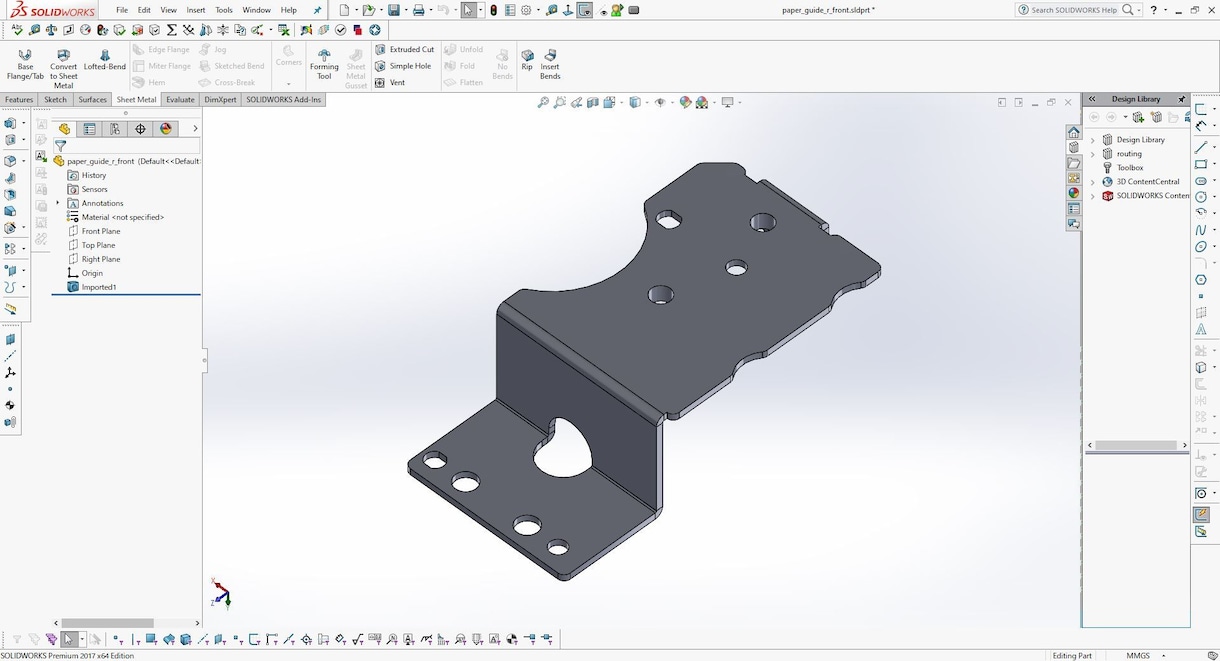Click the Rebuild traffic light icon
Screen dimensions: 1220x661
(494, 10)
